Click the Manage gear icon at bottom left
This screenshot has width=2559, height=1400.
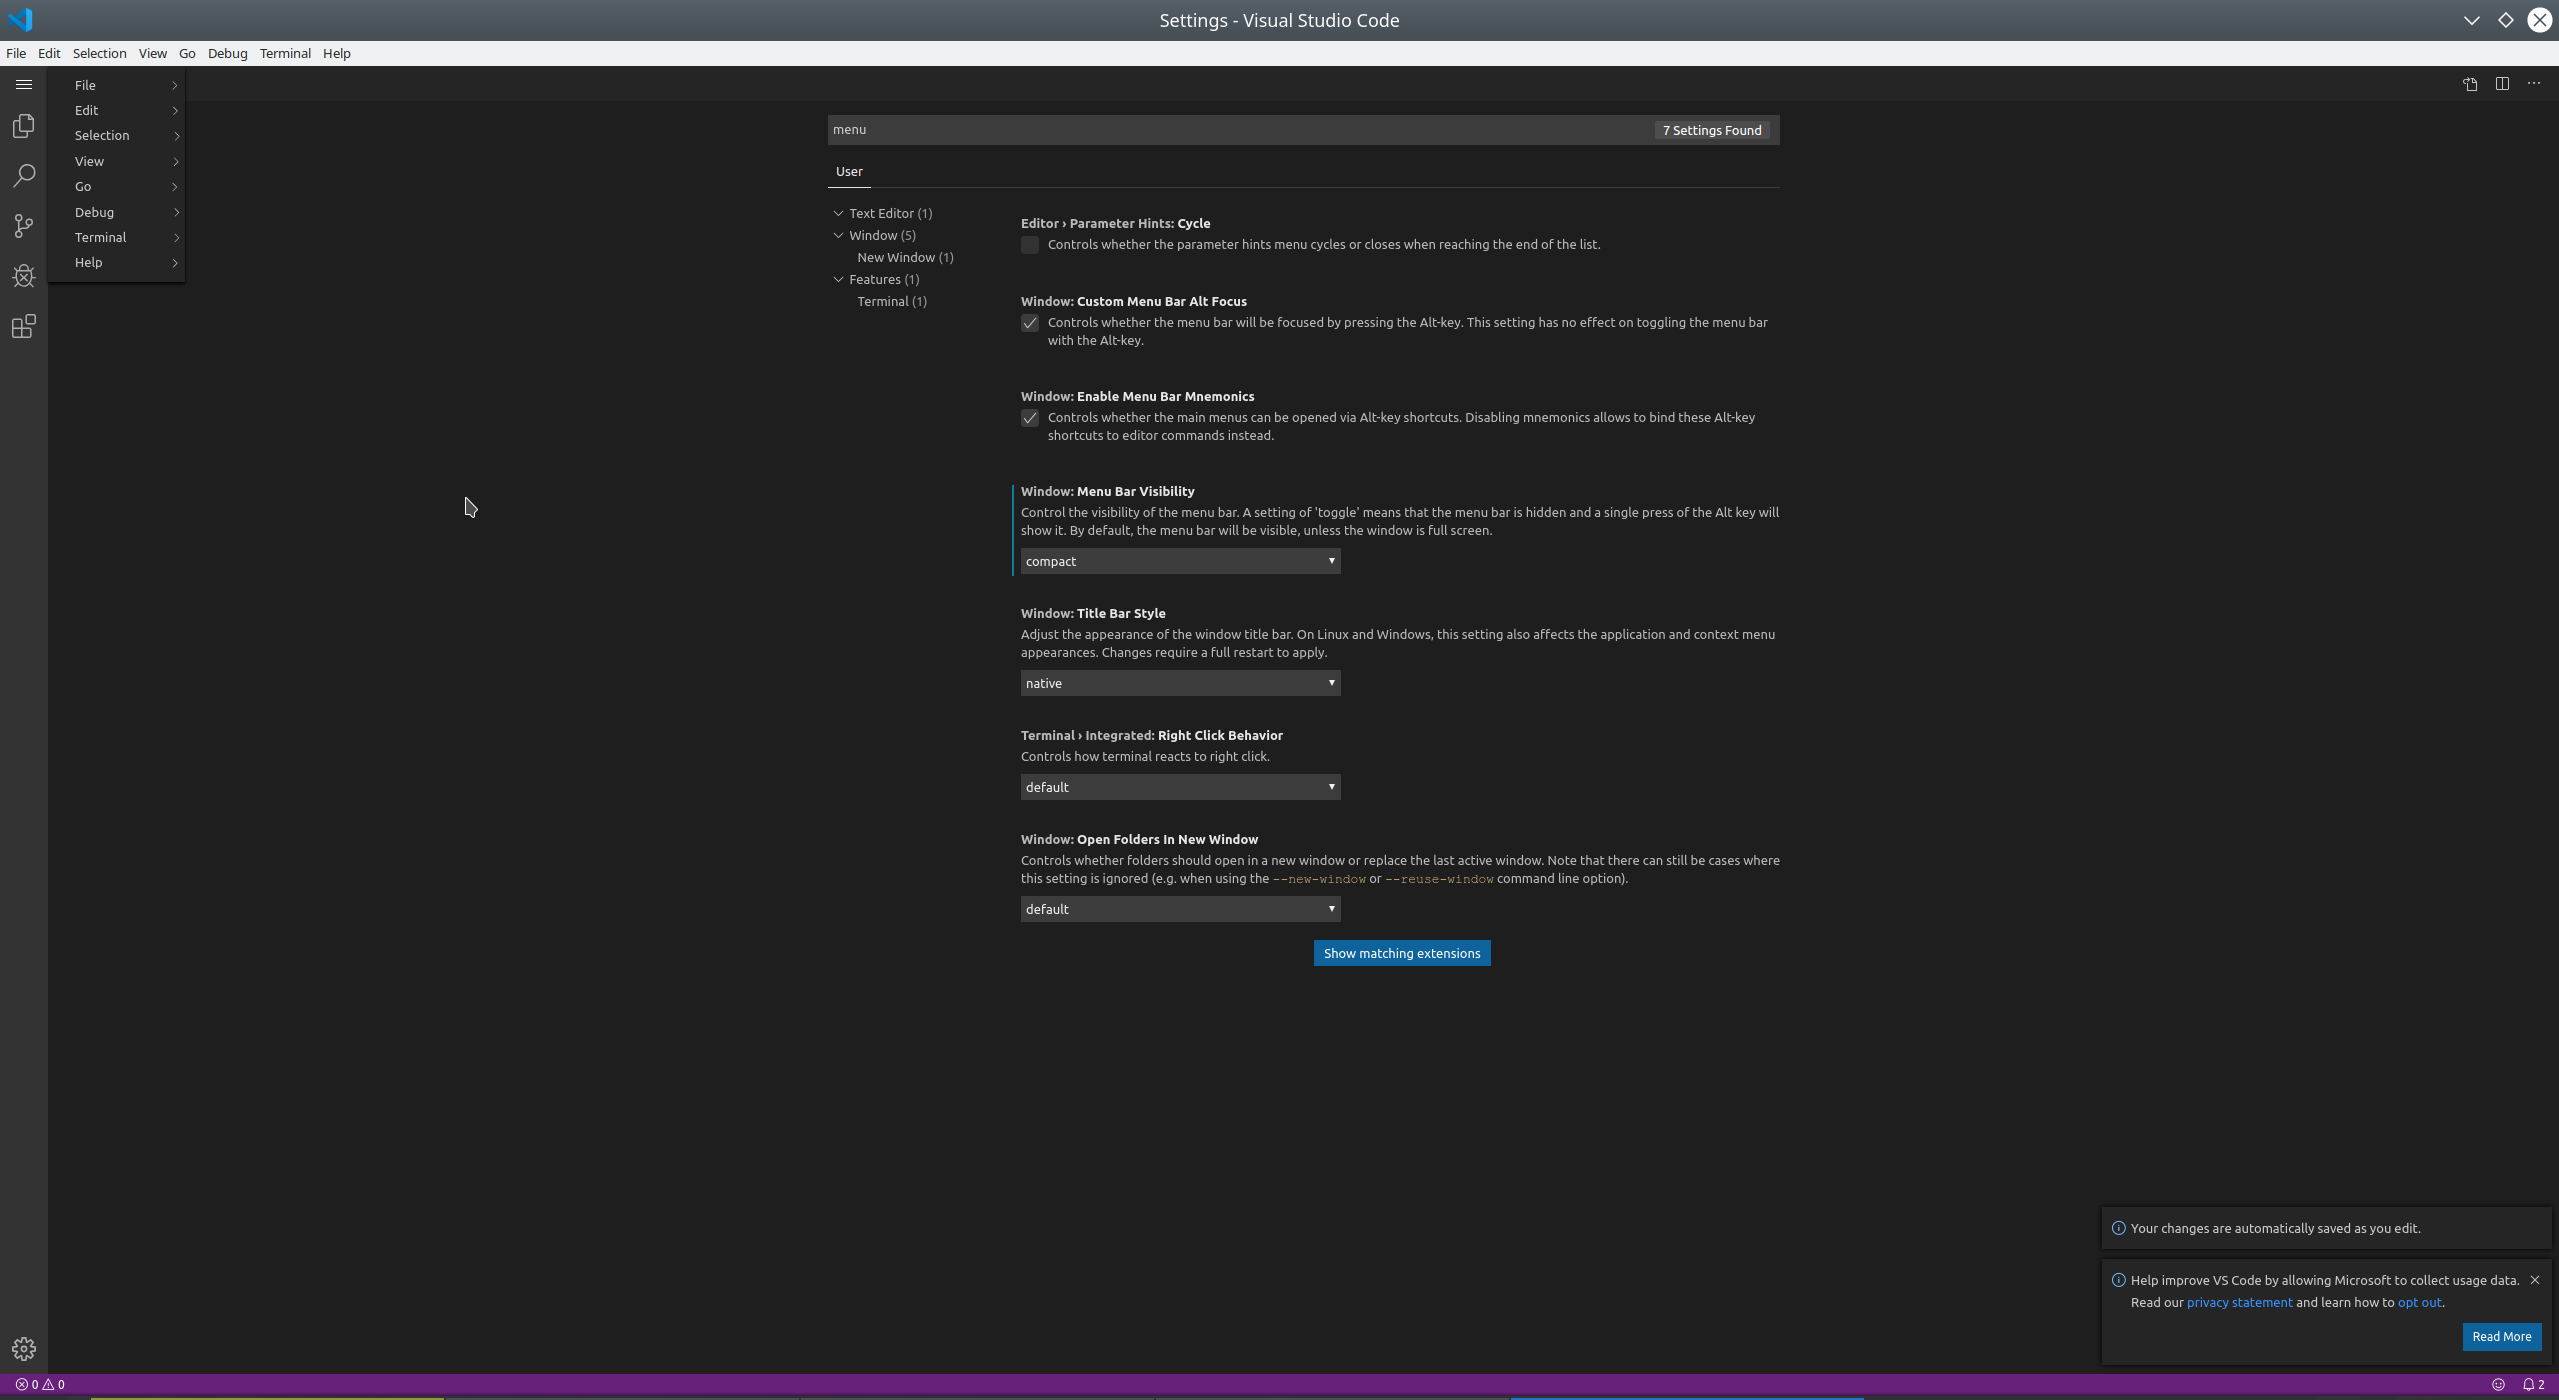pos(23,1348)
